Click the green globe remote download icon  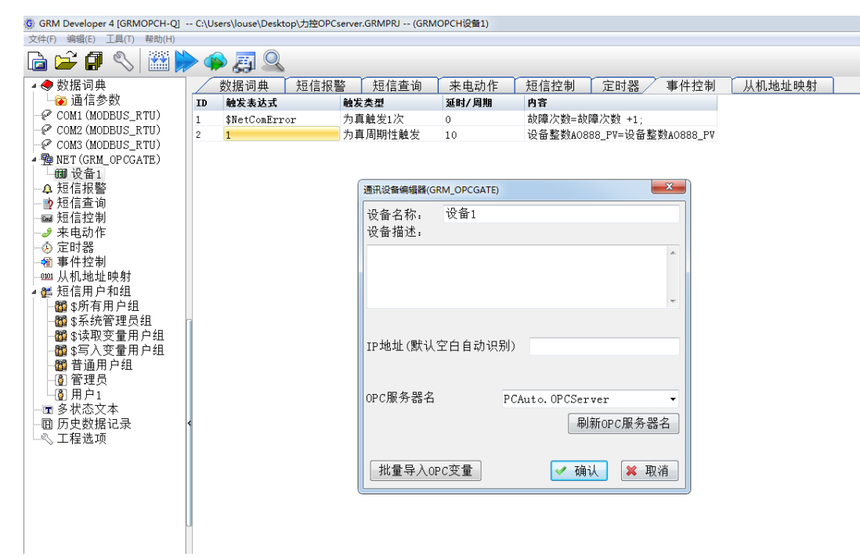click(x=215, y=61)
